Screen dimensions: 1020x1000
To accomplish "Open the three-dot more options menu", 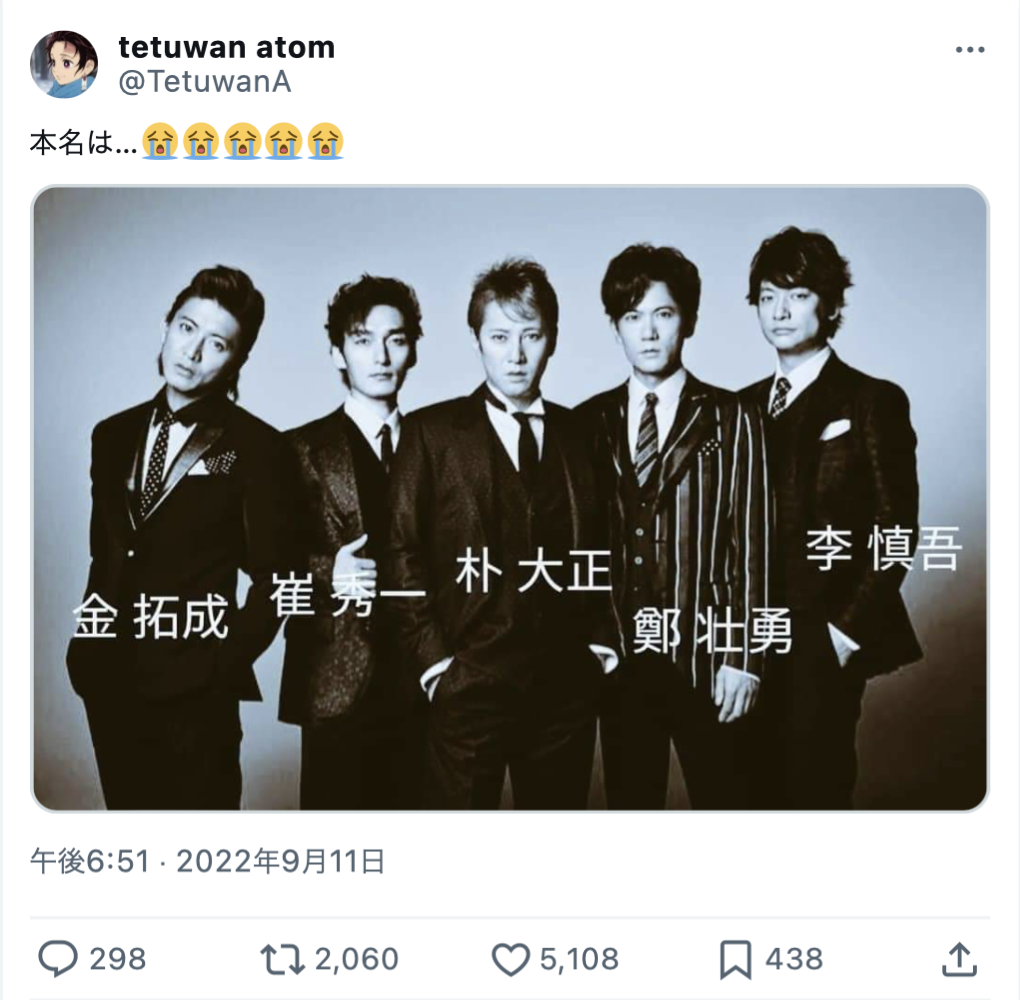I will tap(970, 49).
